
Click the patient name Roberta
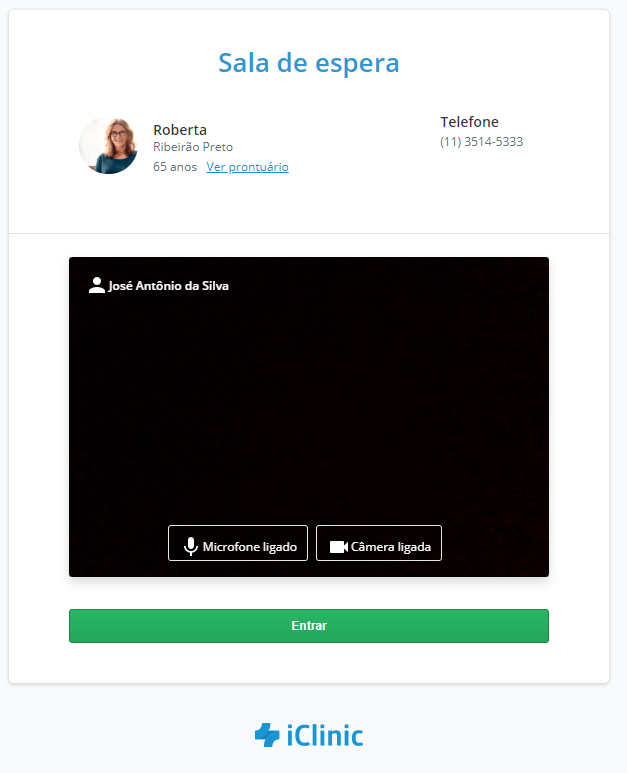[180, 130]
